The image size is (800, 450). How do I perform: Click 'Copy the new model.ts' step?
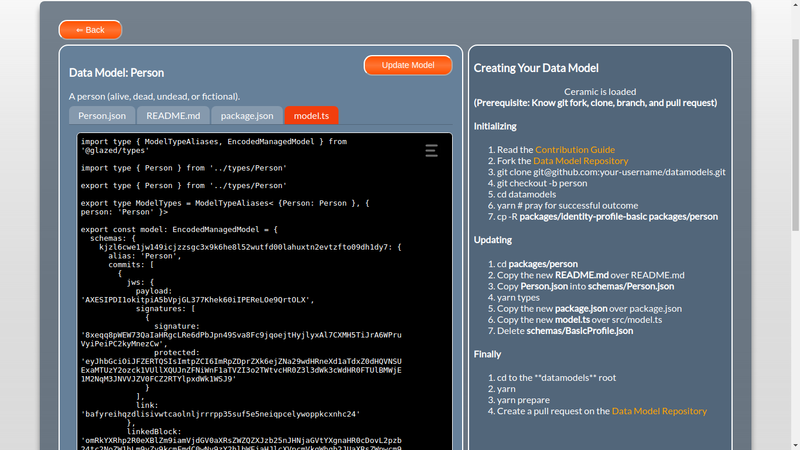pyautogui.click(x=580, y=320)
